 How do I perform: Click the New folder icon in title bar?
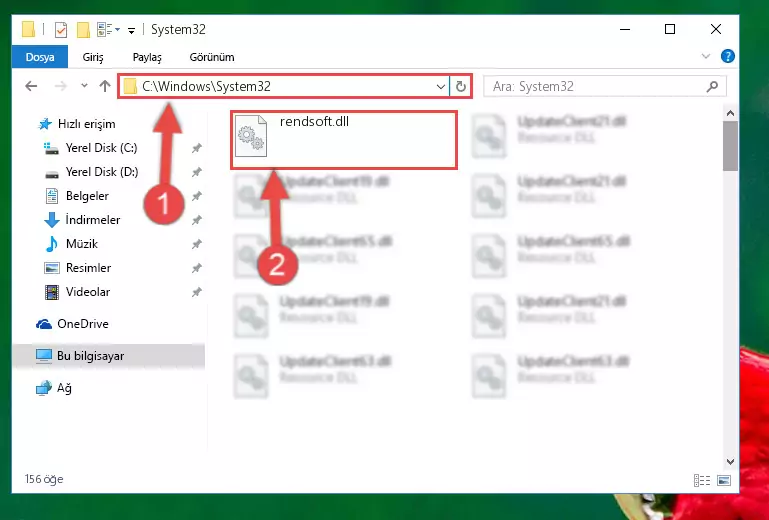pos(84,30)
